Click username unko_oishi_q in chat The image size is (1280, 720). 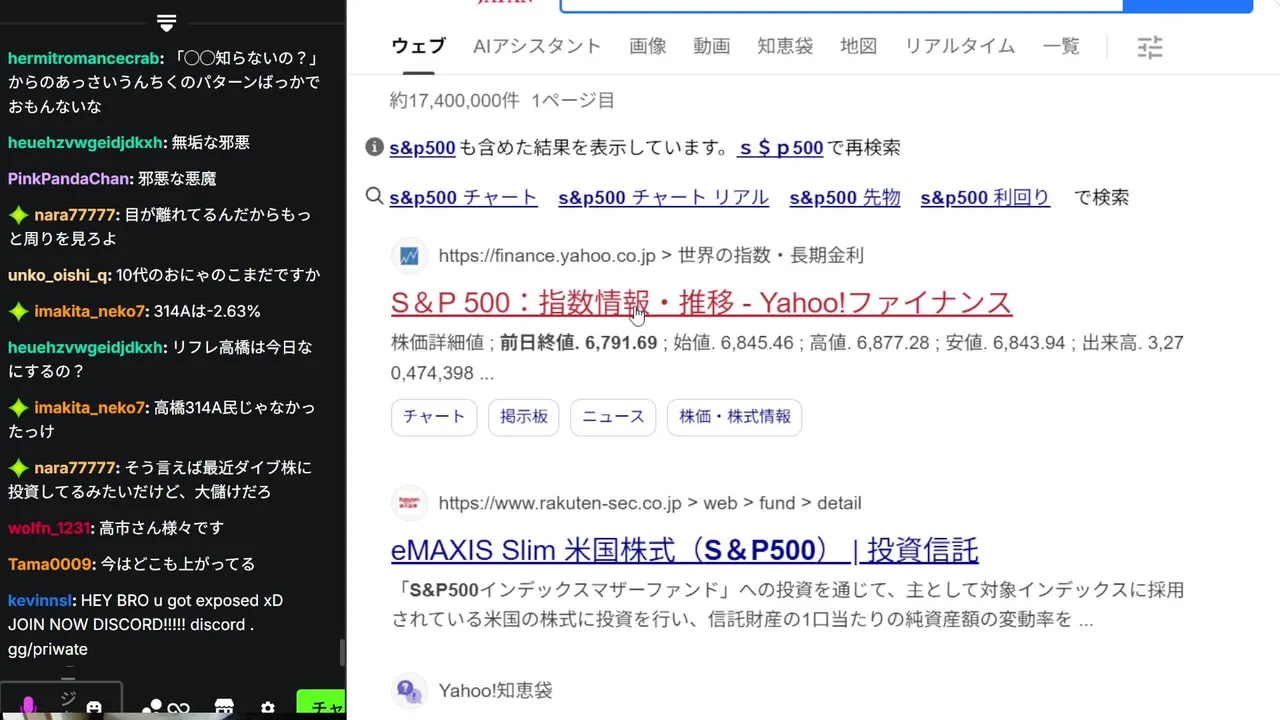point(59,275)
